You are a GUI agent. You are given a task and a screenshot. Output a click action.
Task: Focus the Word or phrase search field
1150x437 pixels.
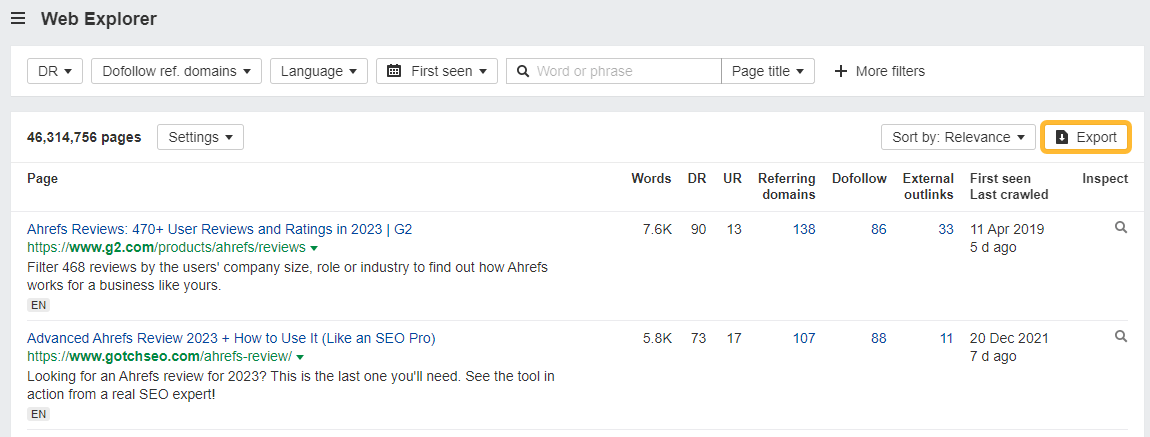625,71
